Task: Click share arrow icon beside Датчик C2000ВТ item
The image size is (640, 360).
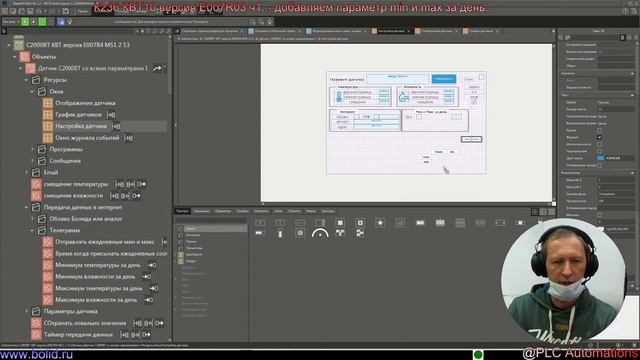Action: (x=157, y=69)
